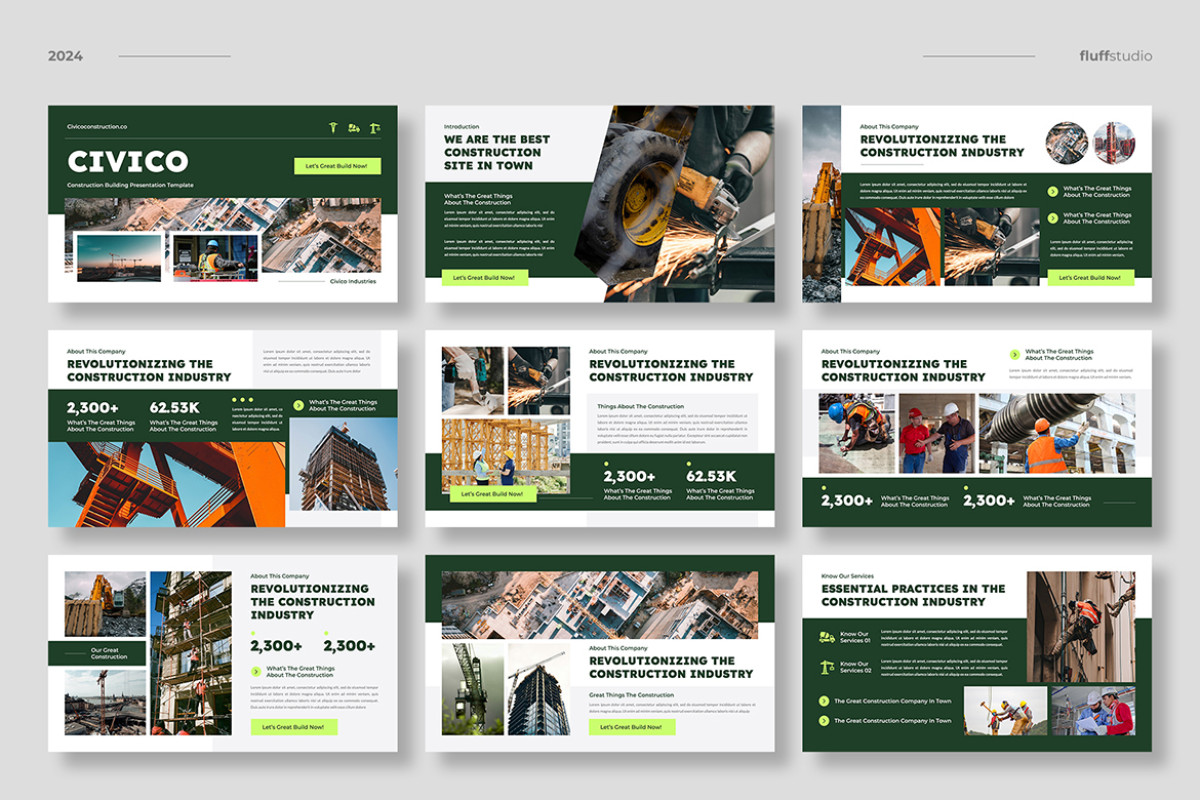Select the second green bullet beside What's The Great Things
Viewport: 1200px width, 800px height.
(x=967, y=487)
